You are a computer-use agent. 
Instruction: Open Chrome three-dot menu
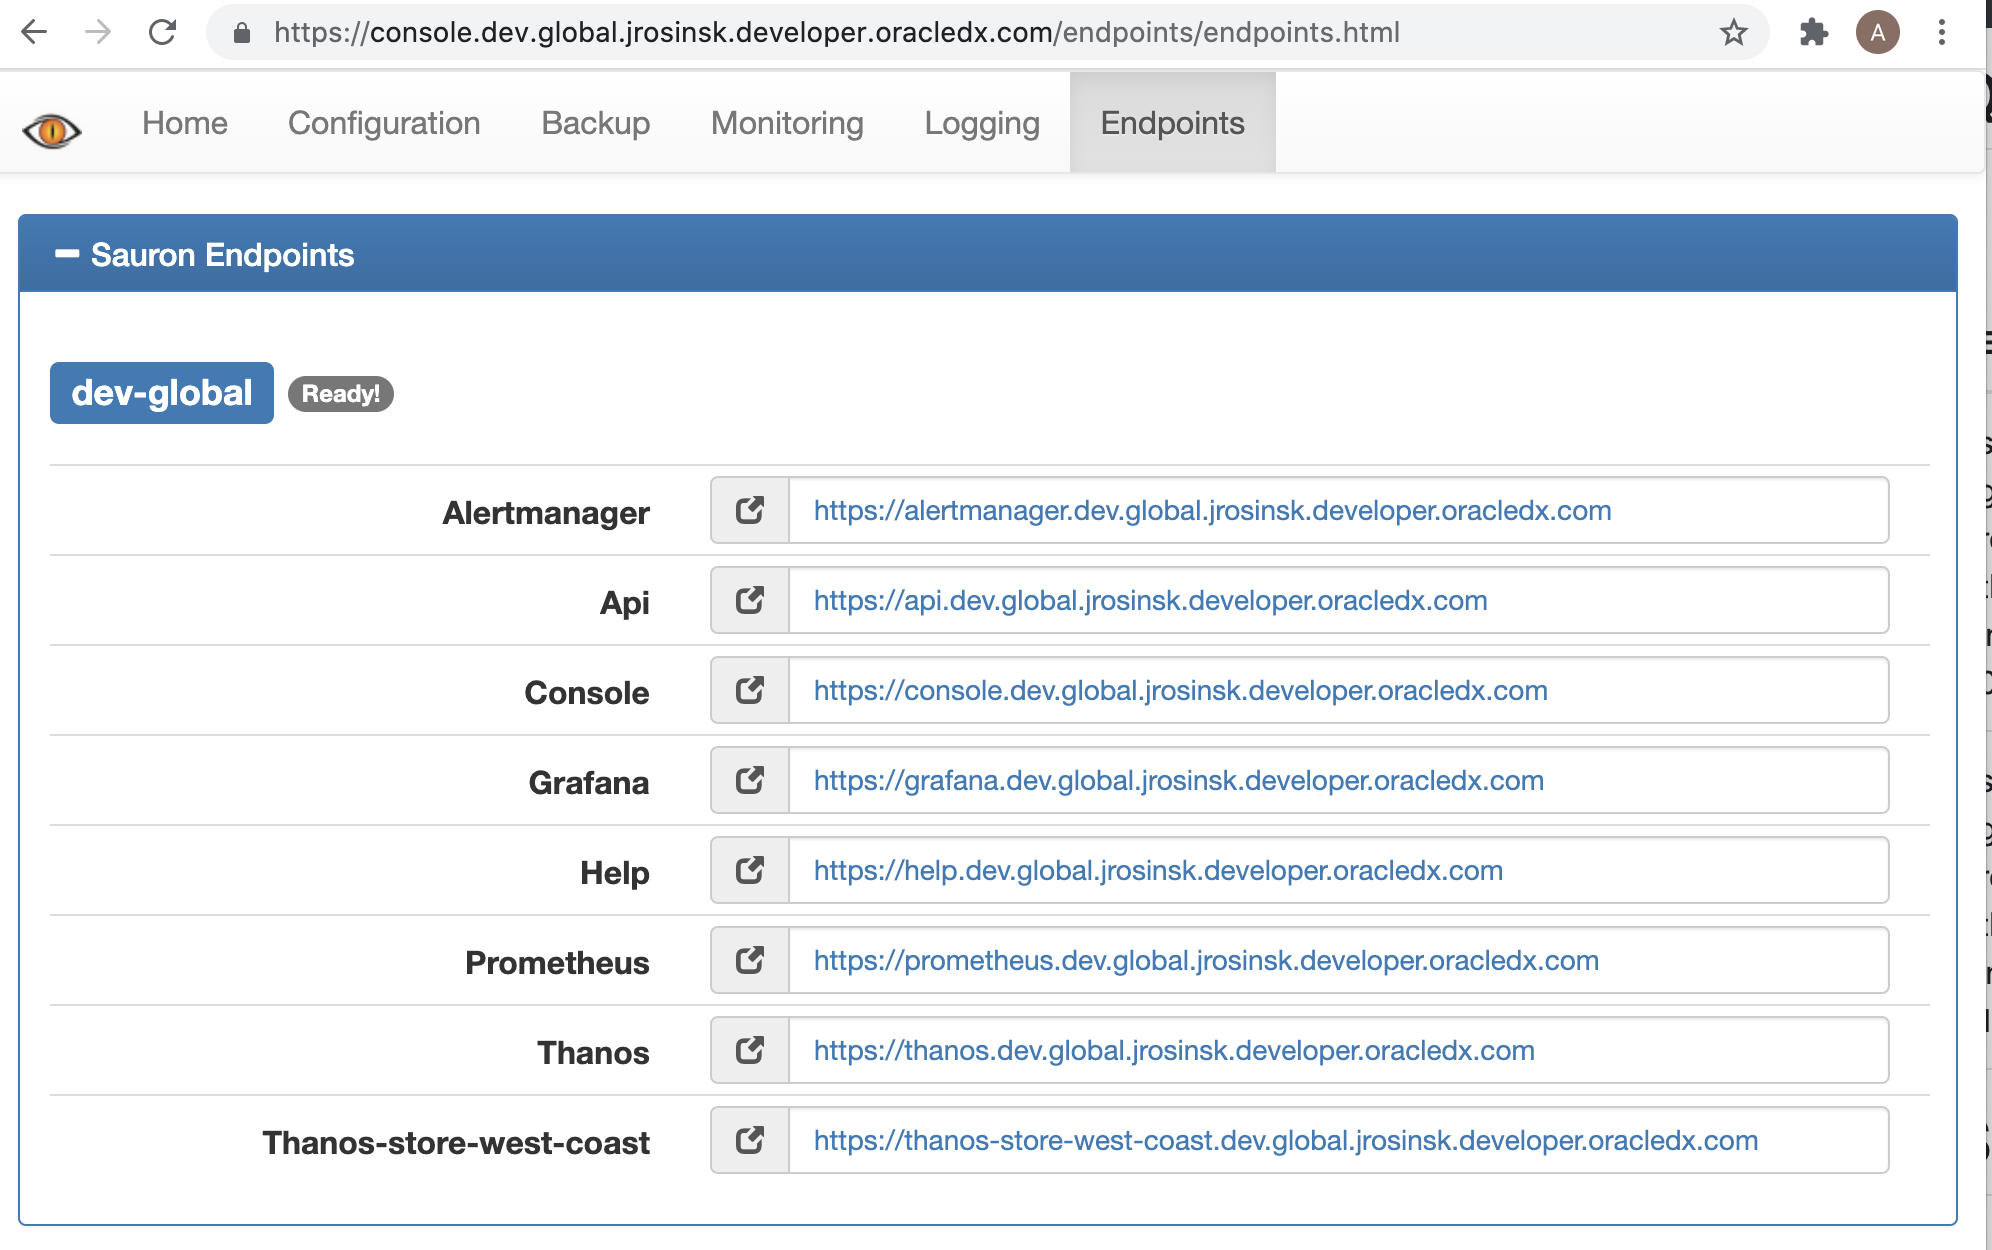(x=1941, y=33)
